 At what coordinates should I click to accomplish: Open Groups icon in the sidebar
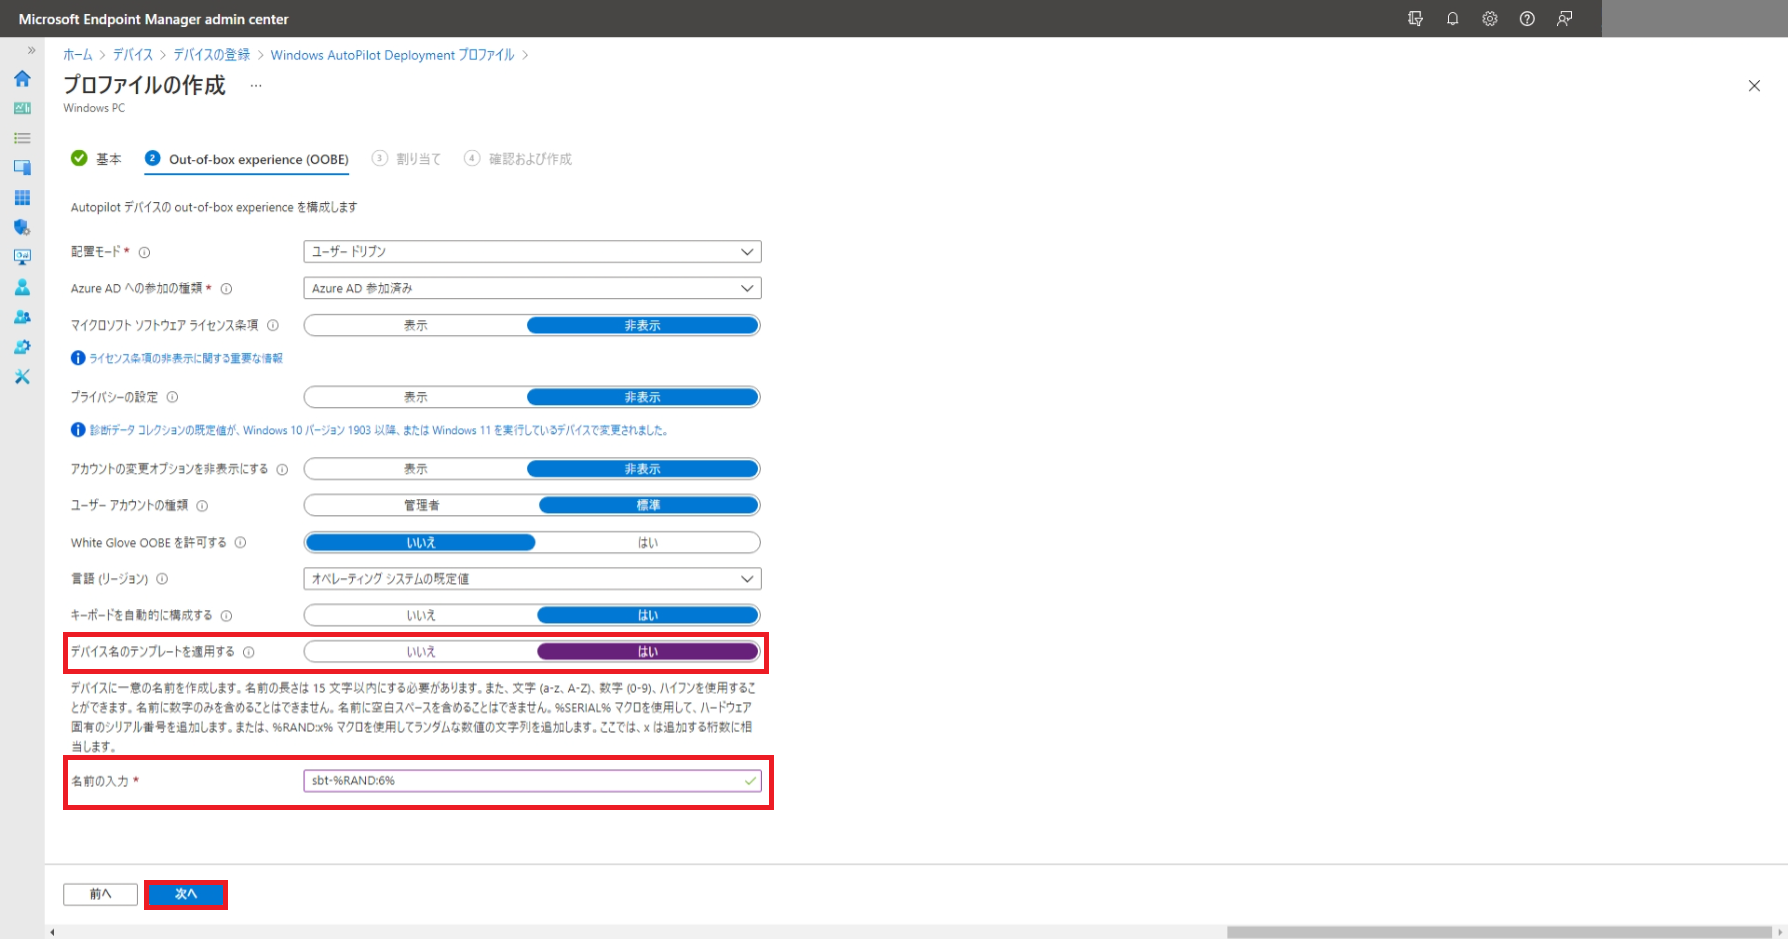click(22, 317)
